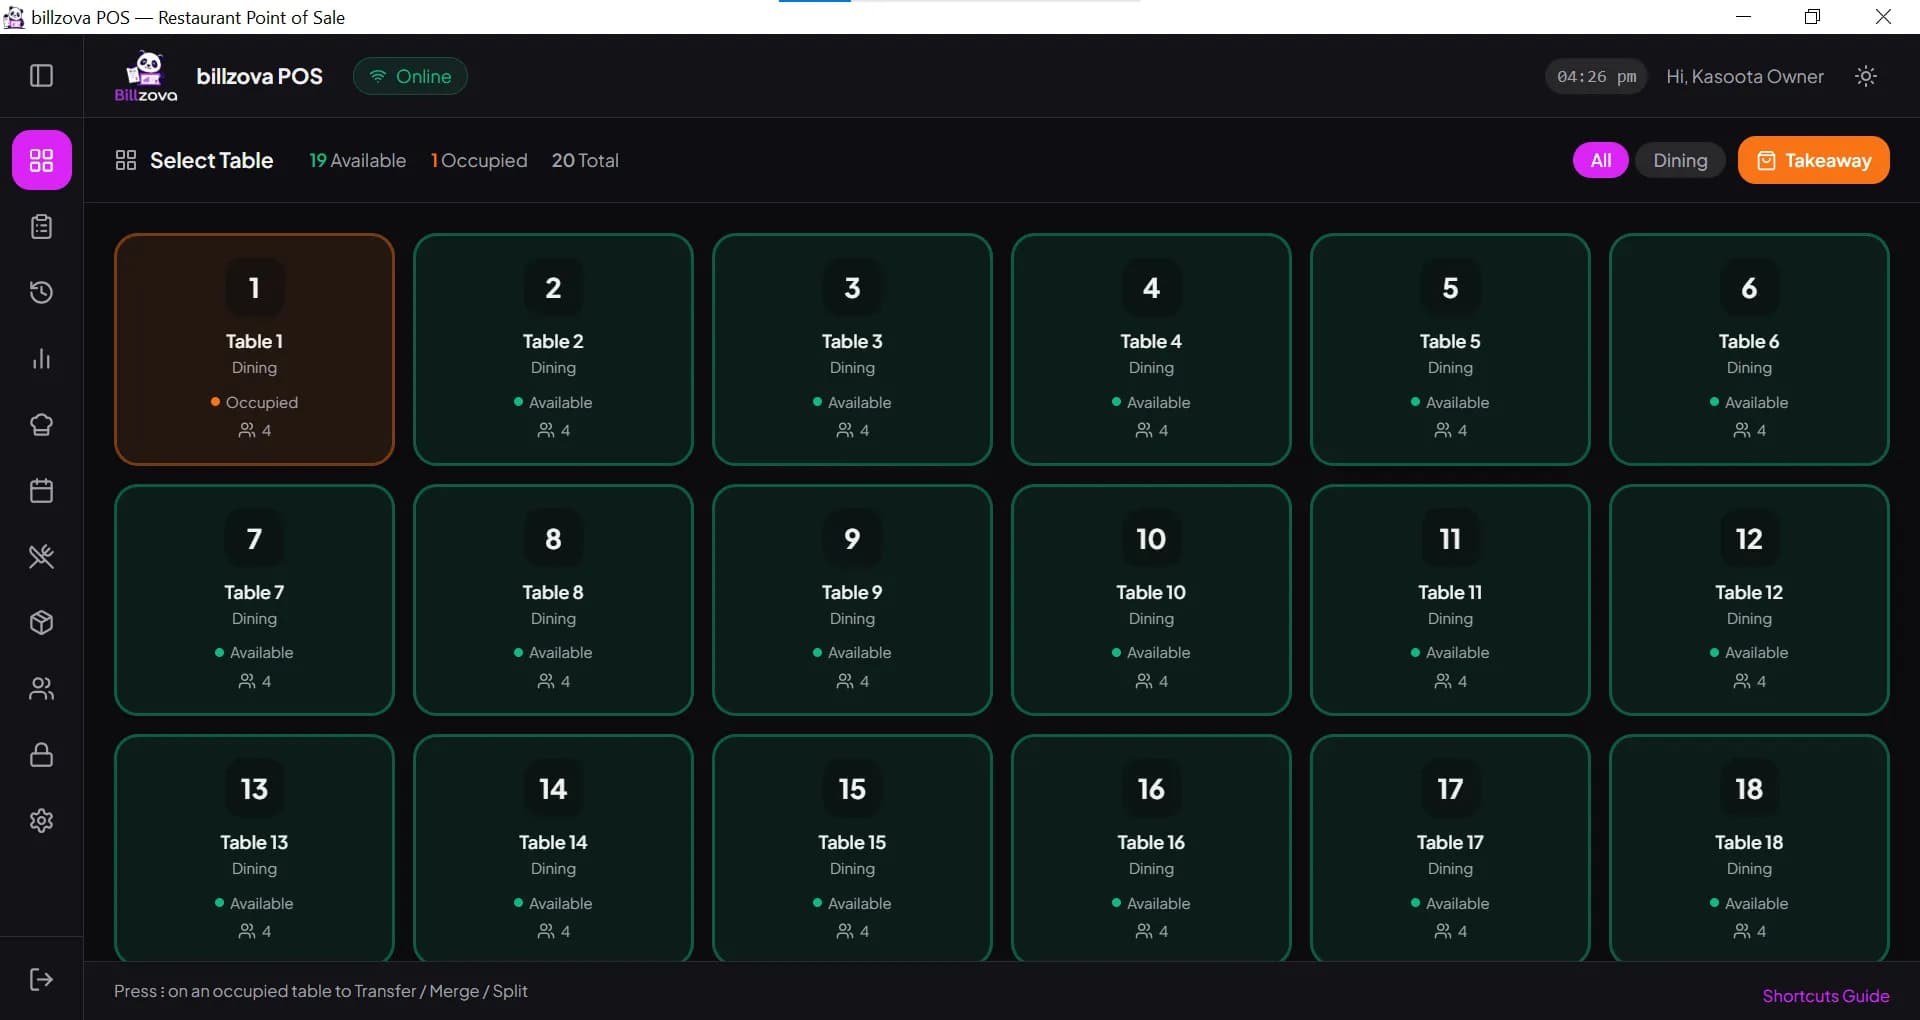Open the settings gear icon
The width and height of the screenshot is (1920, 1020).
tap(41, 820)
